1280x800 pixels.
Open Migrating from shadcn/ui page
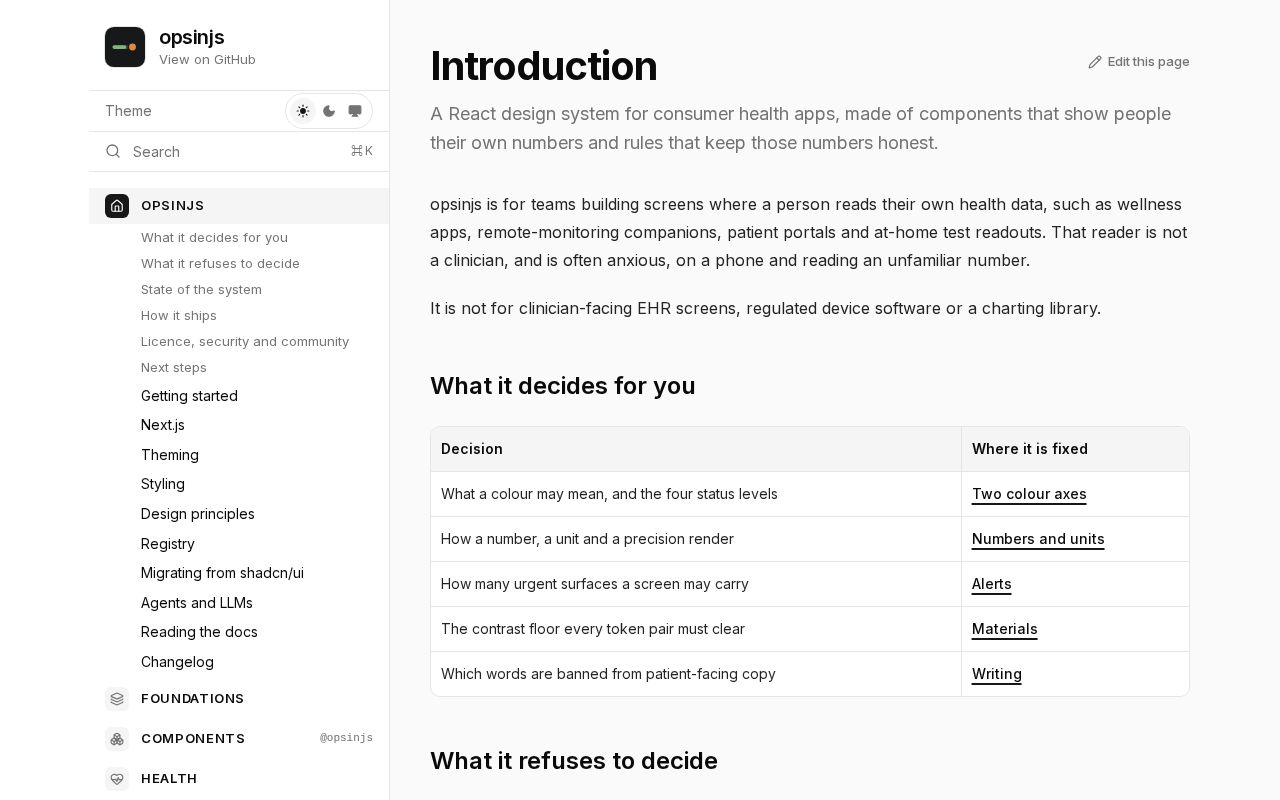[x=222, y=573]
